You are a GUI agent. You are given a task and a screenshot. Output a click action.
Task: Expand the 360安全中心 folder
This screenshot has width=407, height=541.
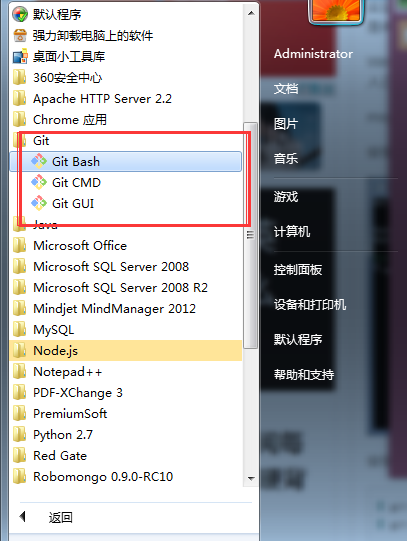coord(126,78)
